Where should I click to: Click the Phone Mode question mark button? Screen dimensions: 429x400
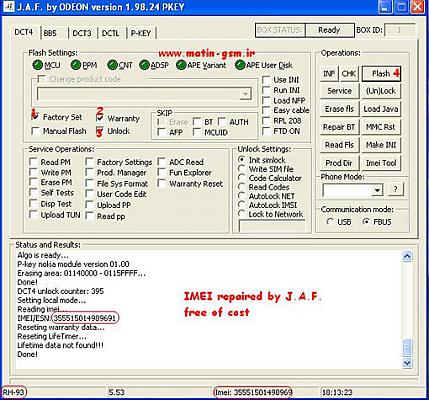click(x=395, y=189)
